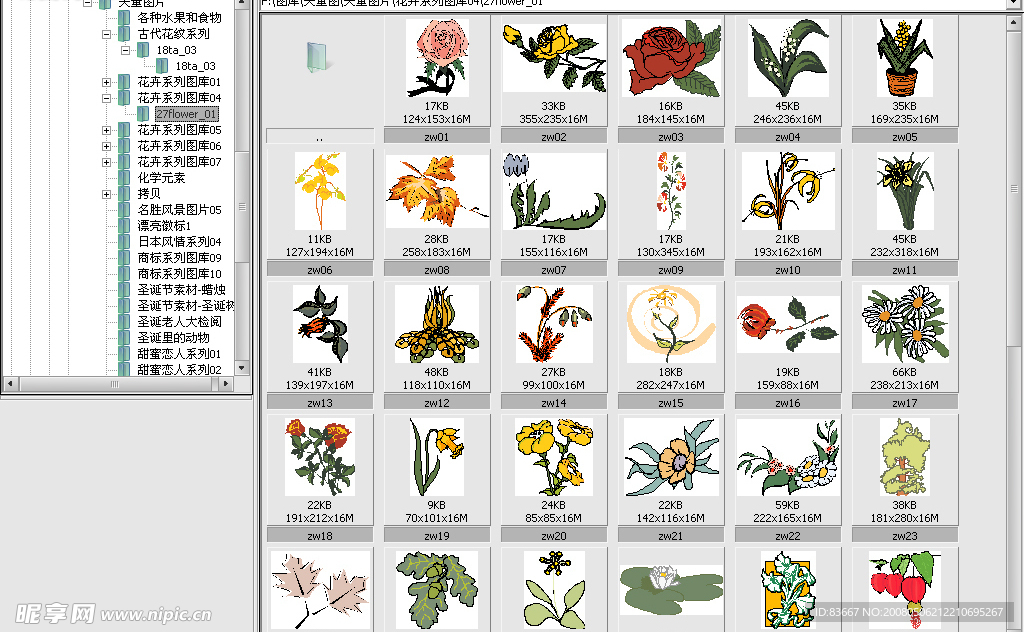Screen dimensions: 1024x632
Task: Select the zw04 lily of the valley thumbnail
Action: [788, 58]
